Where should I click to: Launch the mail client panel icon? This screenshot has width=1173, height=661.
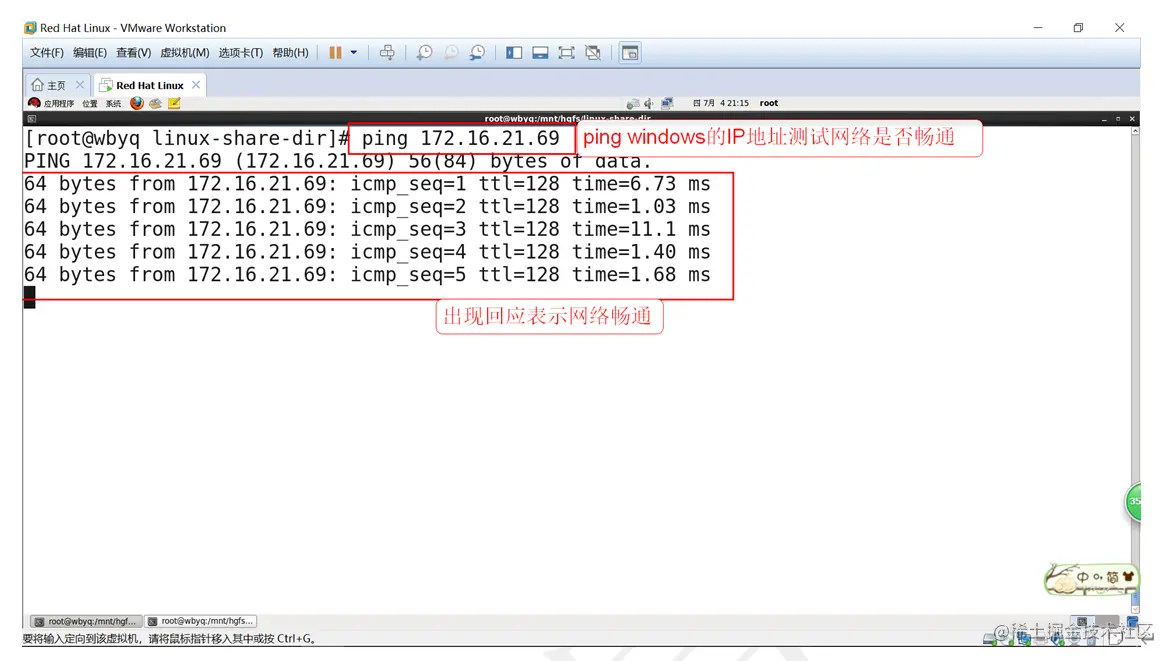pos(155,103)
